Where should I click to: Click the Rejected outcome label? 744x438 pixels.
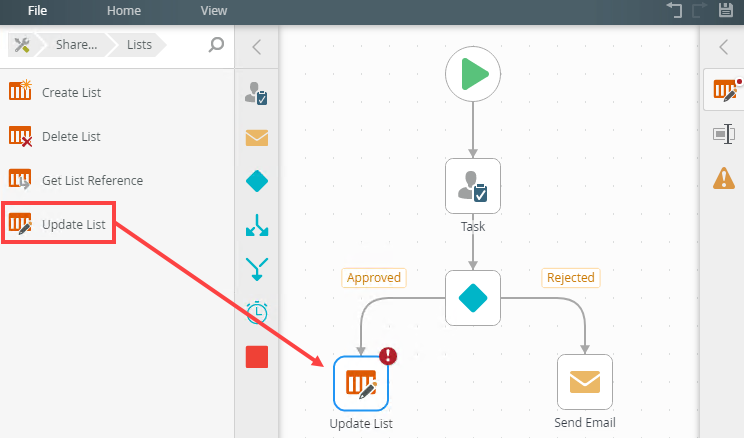570,278
